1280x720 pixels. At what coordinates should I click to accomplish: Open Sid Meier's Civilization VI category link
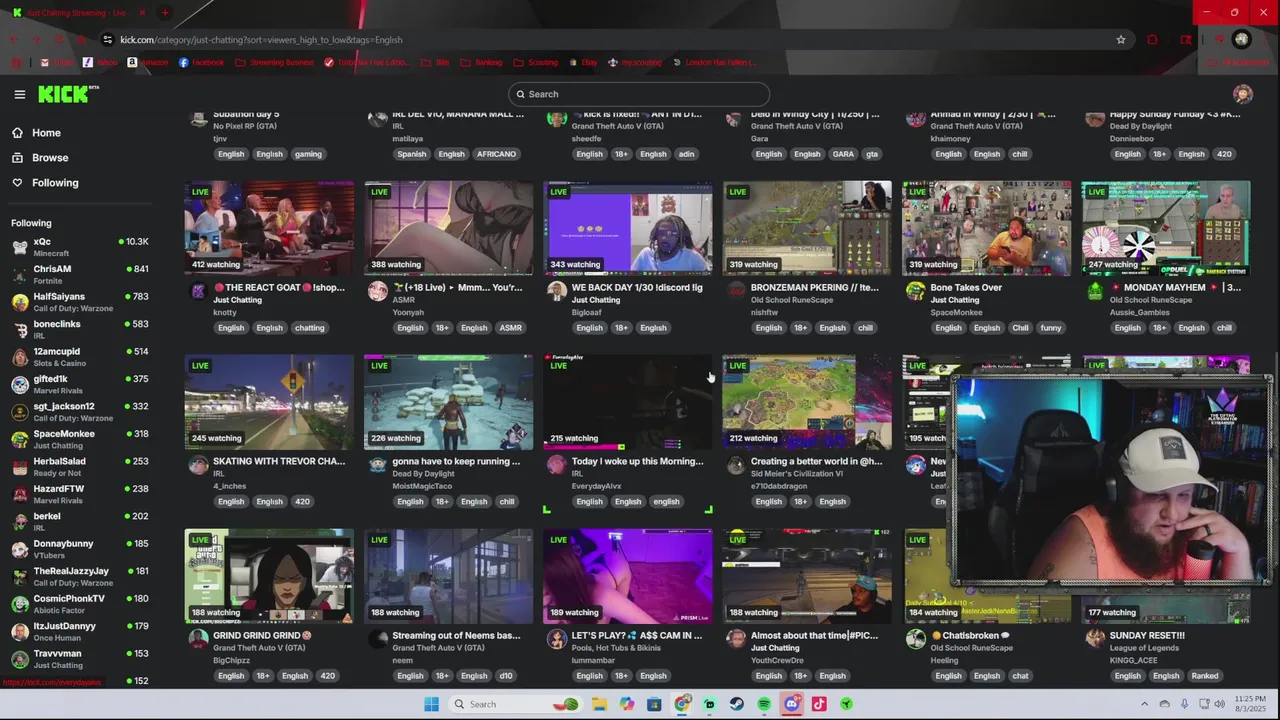[x=797, y=474]
